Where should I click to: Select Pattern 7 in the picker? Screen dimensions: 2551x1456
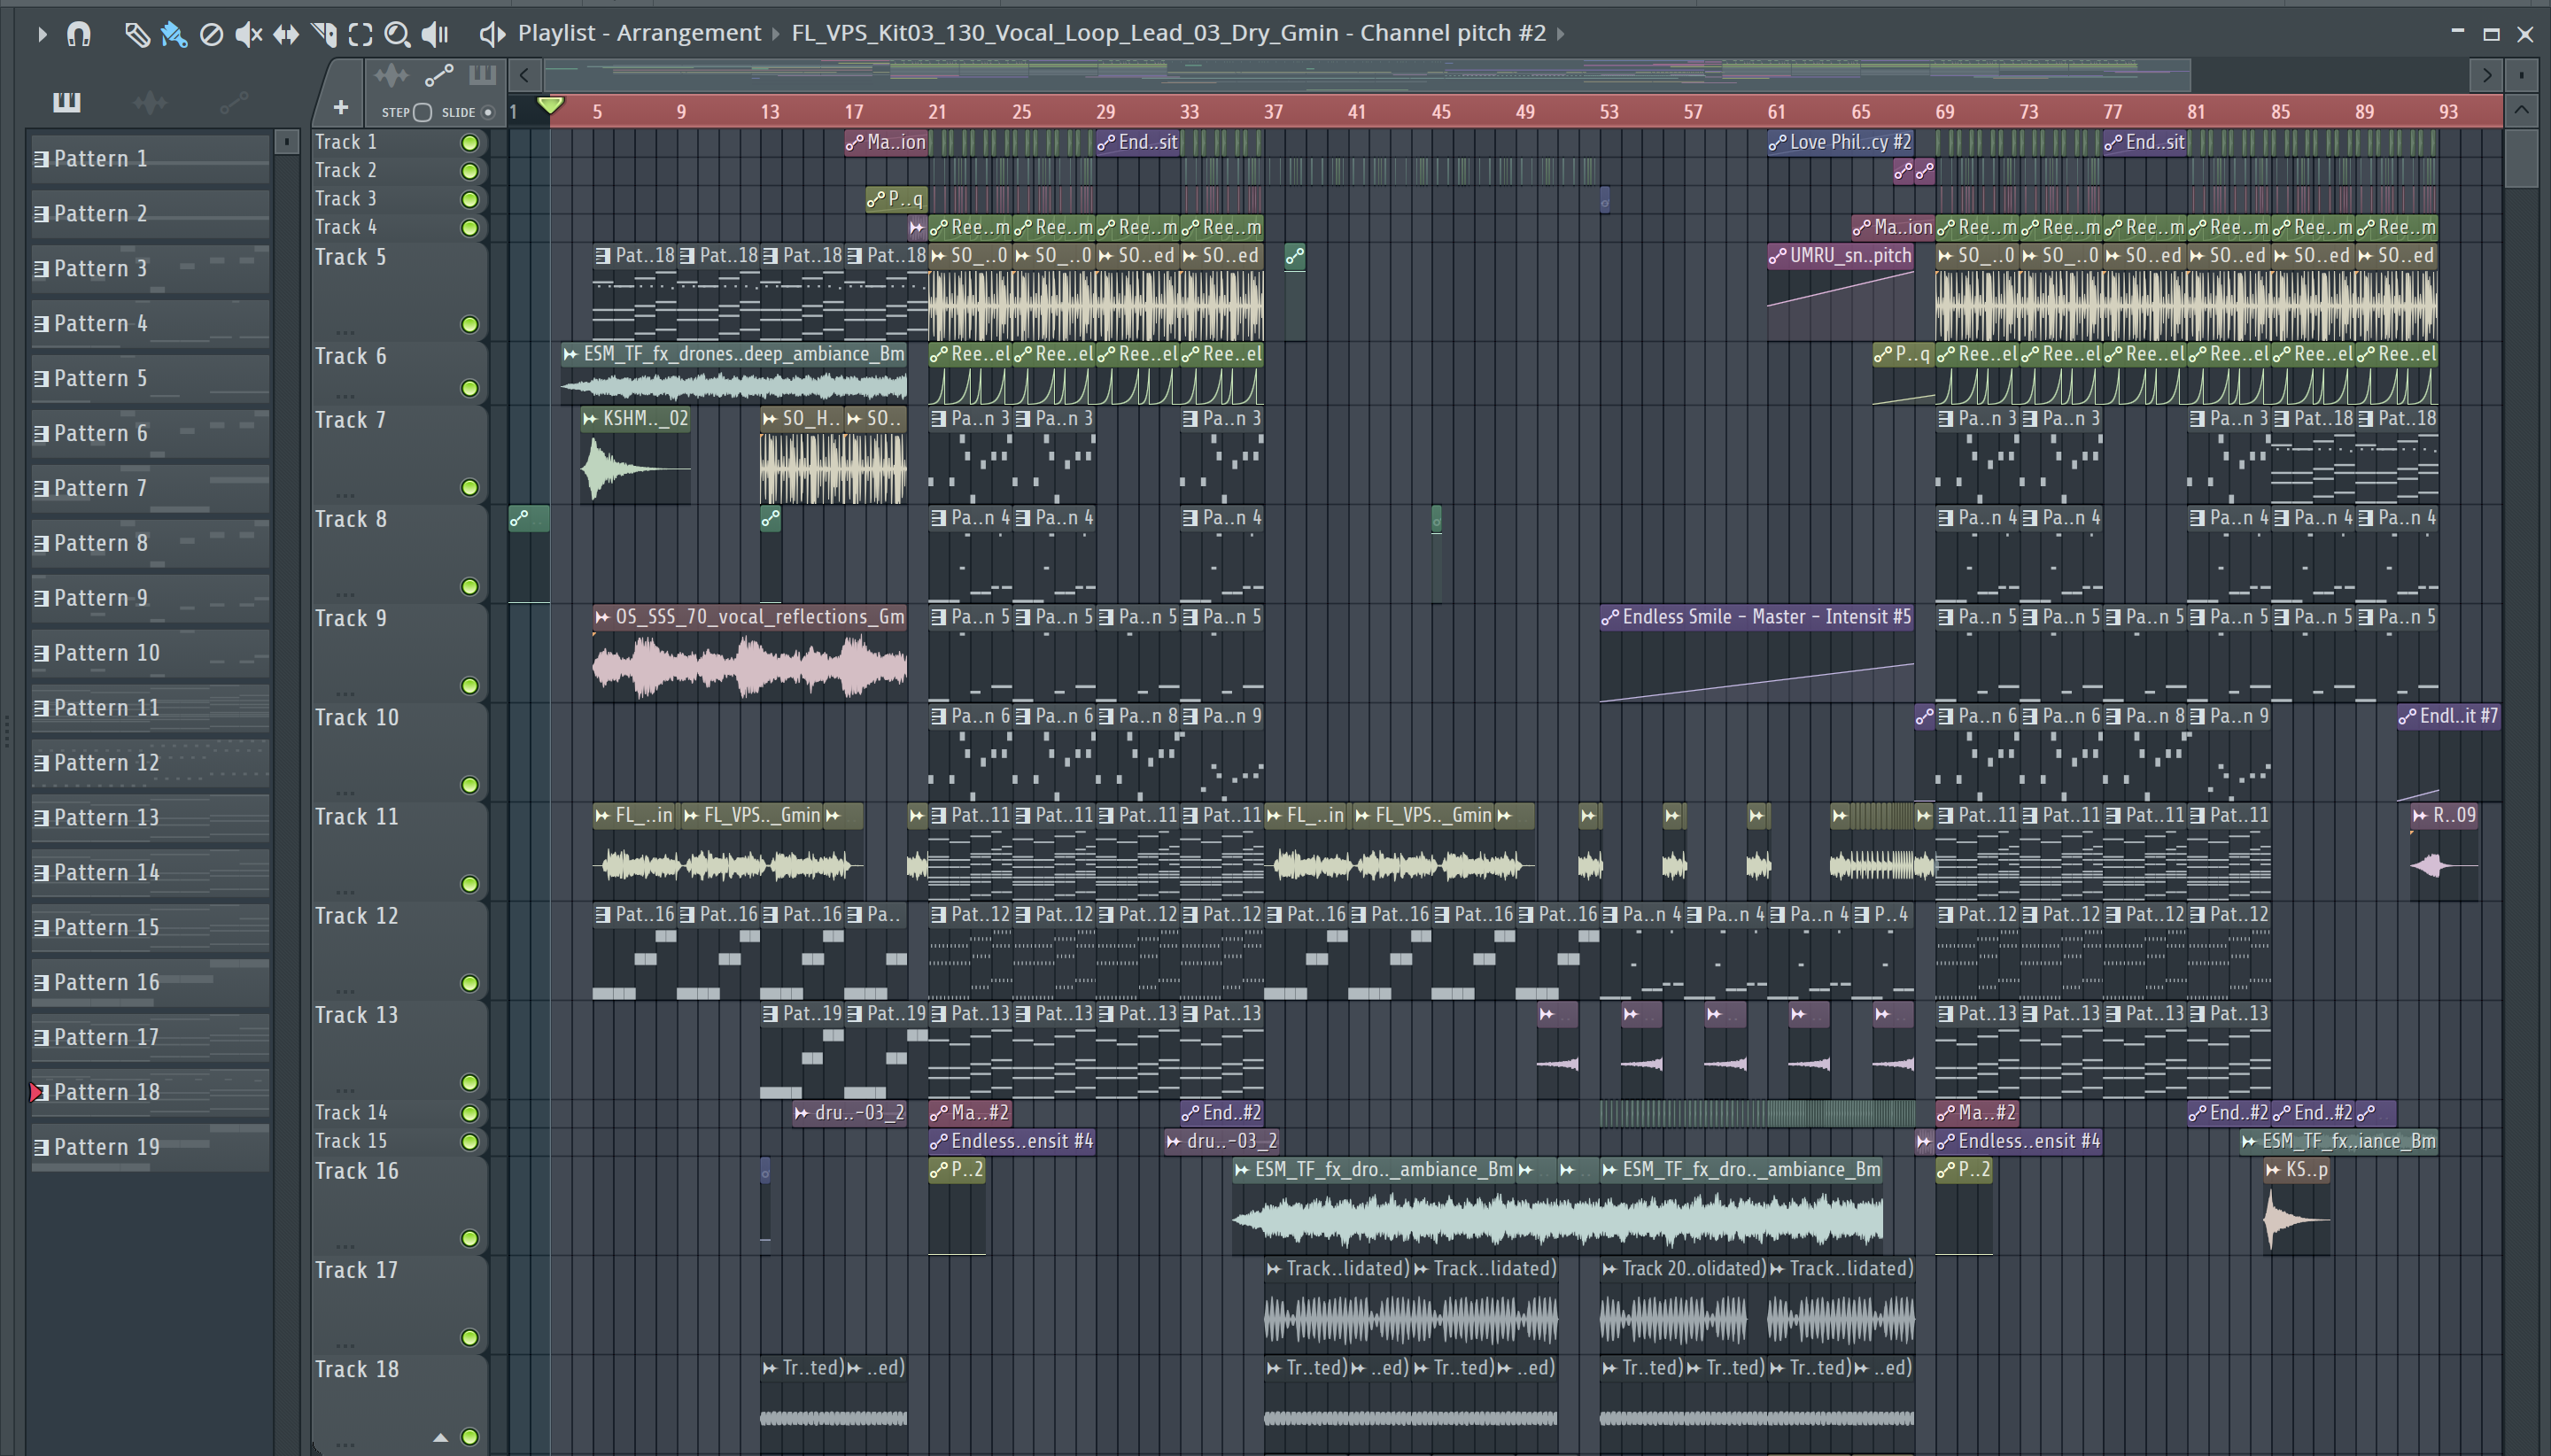150,488
